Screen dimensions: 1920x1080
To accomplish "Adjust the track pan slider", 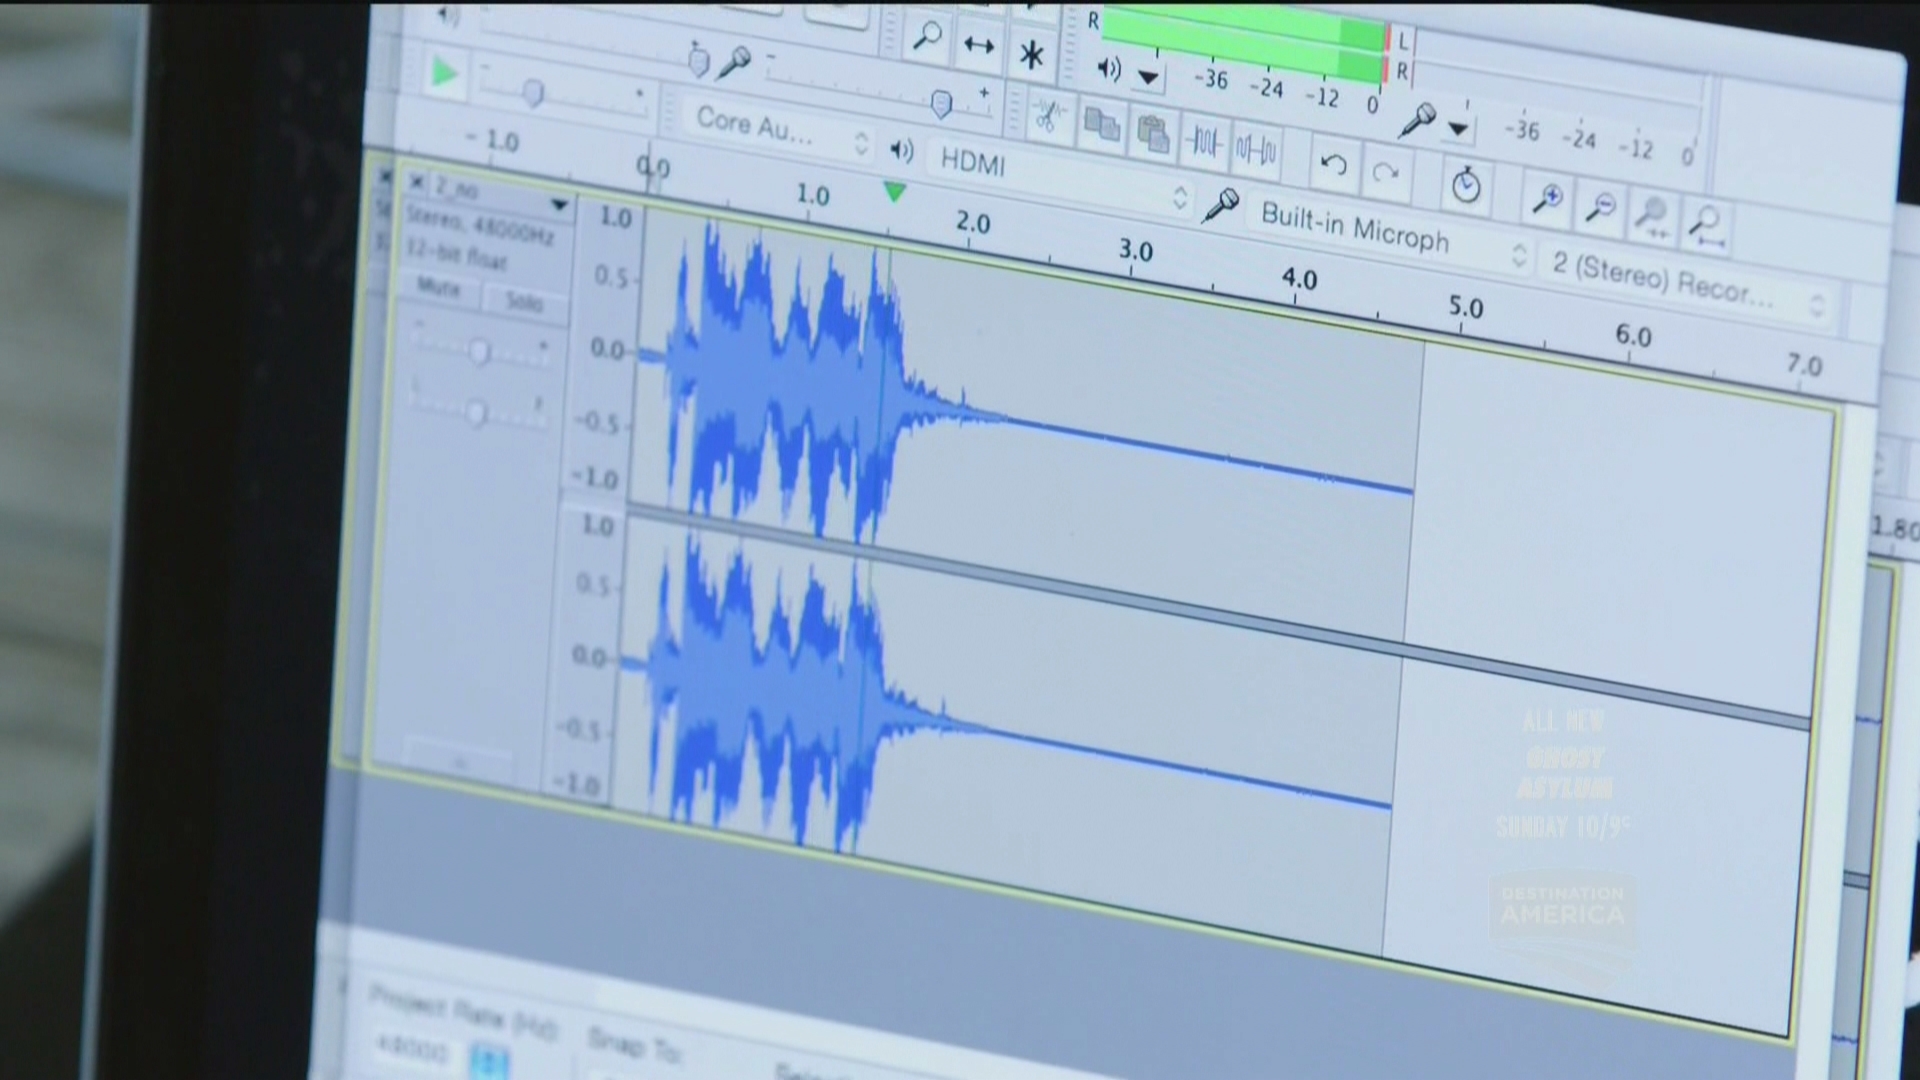I will coord(476,412).
